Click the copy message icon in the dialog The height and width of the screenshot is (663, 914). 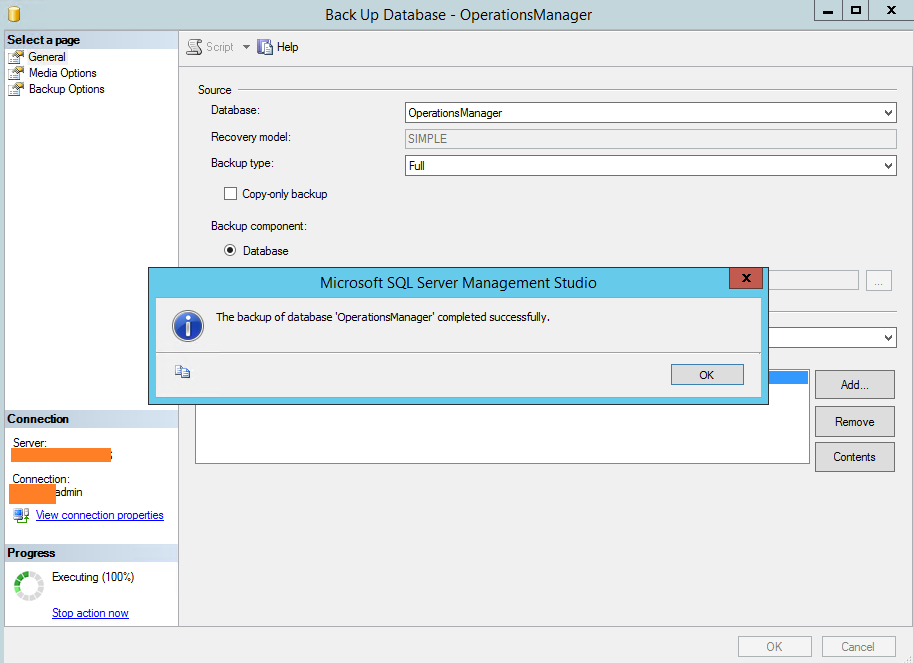[182, 371]
